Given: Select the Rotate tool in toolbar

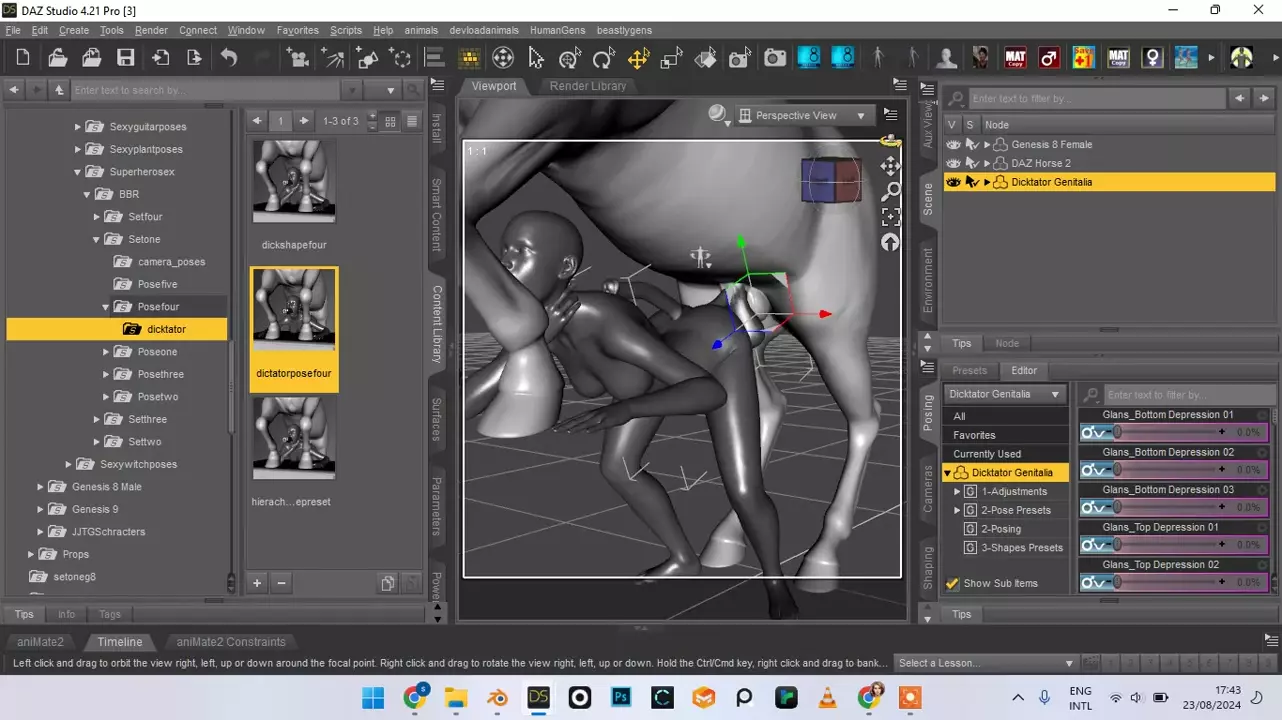Looking at the screenshot, I should [x=603, y=58].
